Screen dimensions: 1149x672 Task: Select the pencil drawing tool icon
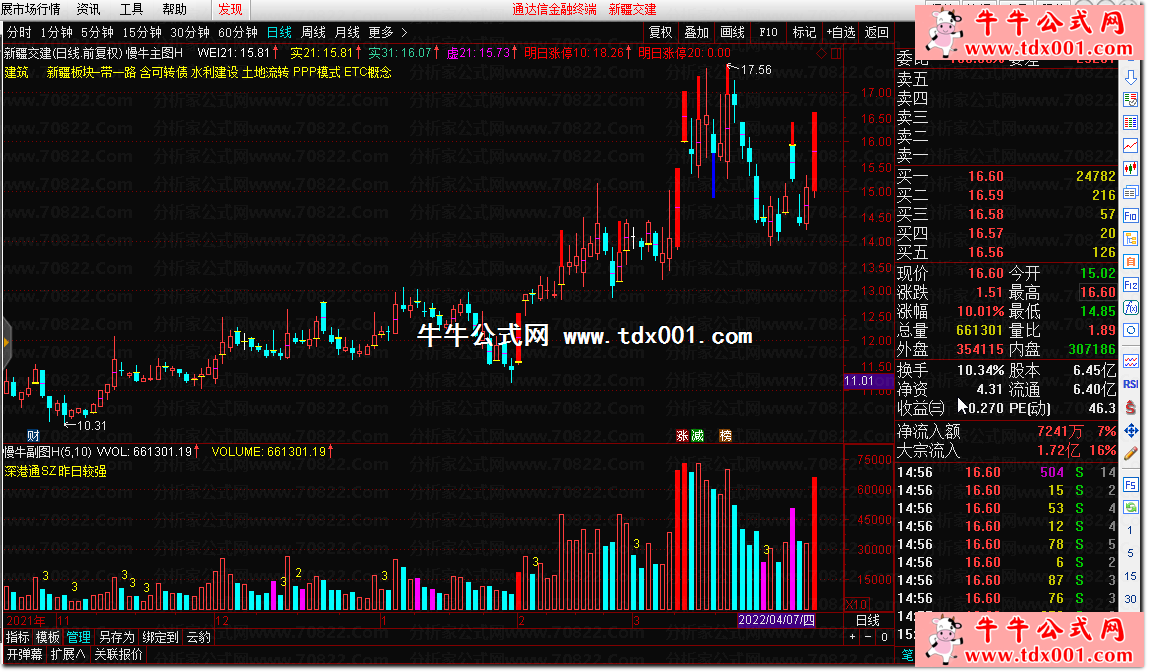pyautogui.click(x=1131, y=454)
